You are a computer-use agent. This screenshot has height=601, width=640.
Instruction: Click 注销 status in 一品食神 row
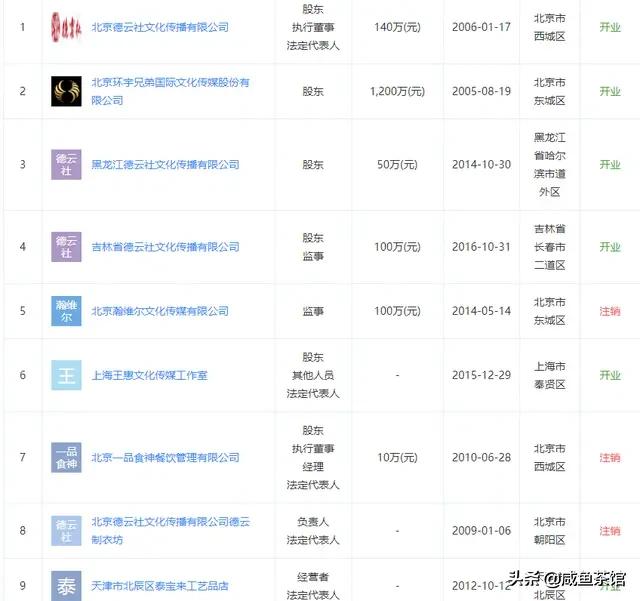click(610, 458)
